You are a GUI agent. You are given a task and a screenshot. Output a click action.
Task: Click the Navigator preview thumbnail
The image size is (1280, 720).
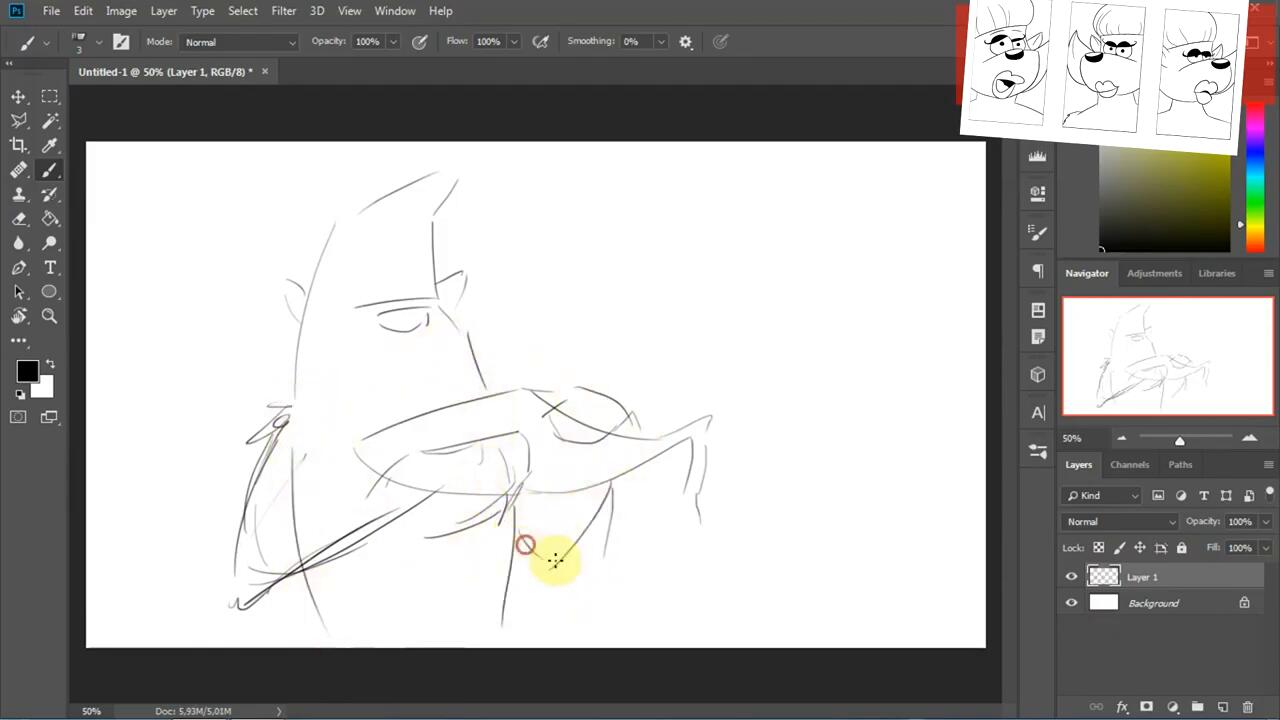[1167, 356]
